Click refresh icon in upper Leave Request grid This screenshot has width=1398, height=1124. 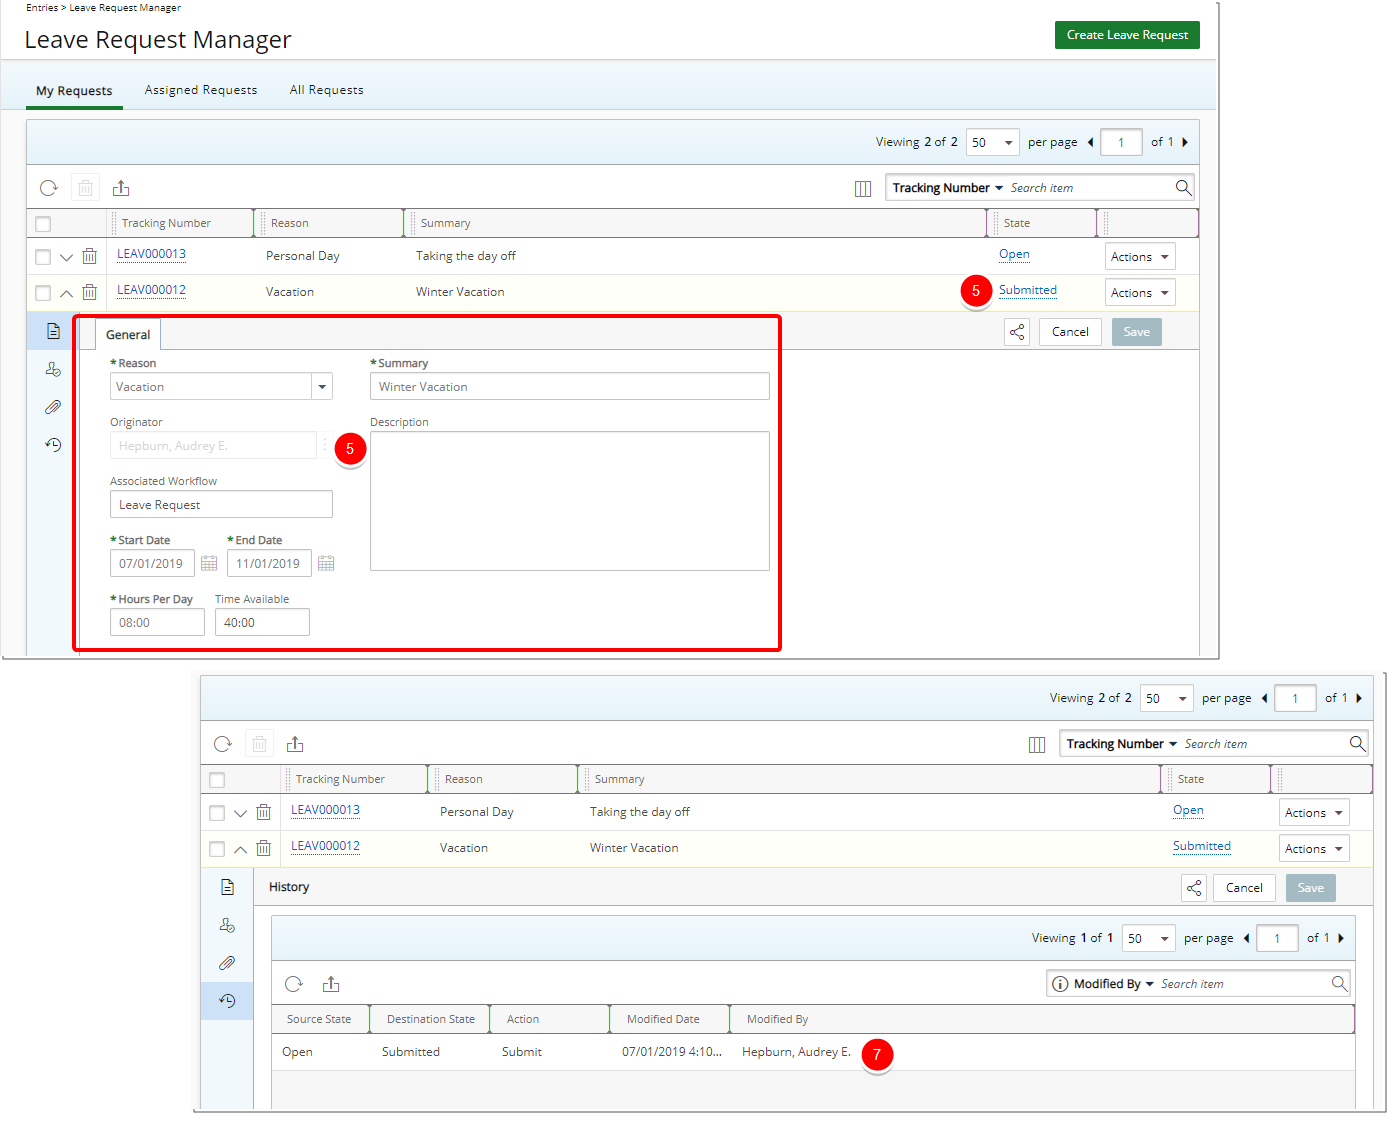click(49, 188)
